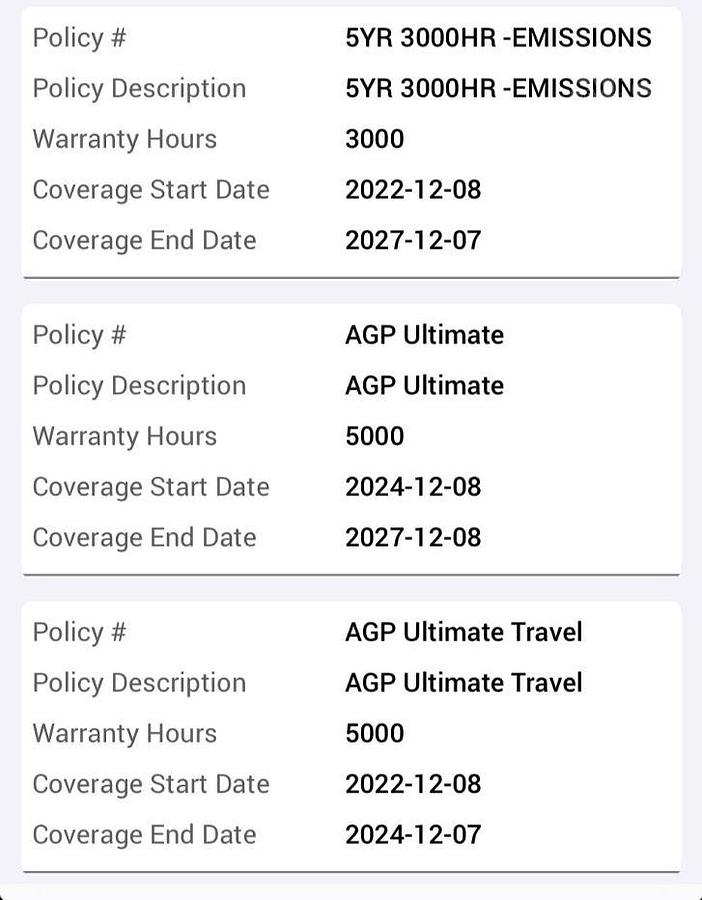Click AGP Ultimate card's Policy Description value
The image size is (702, 900).
pyautogui.click(x=424, y=386)
